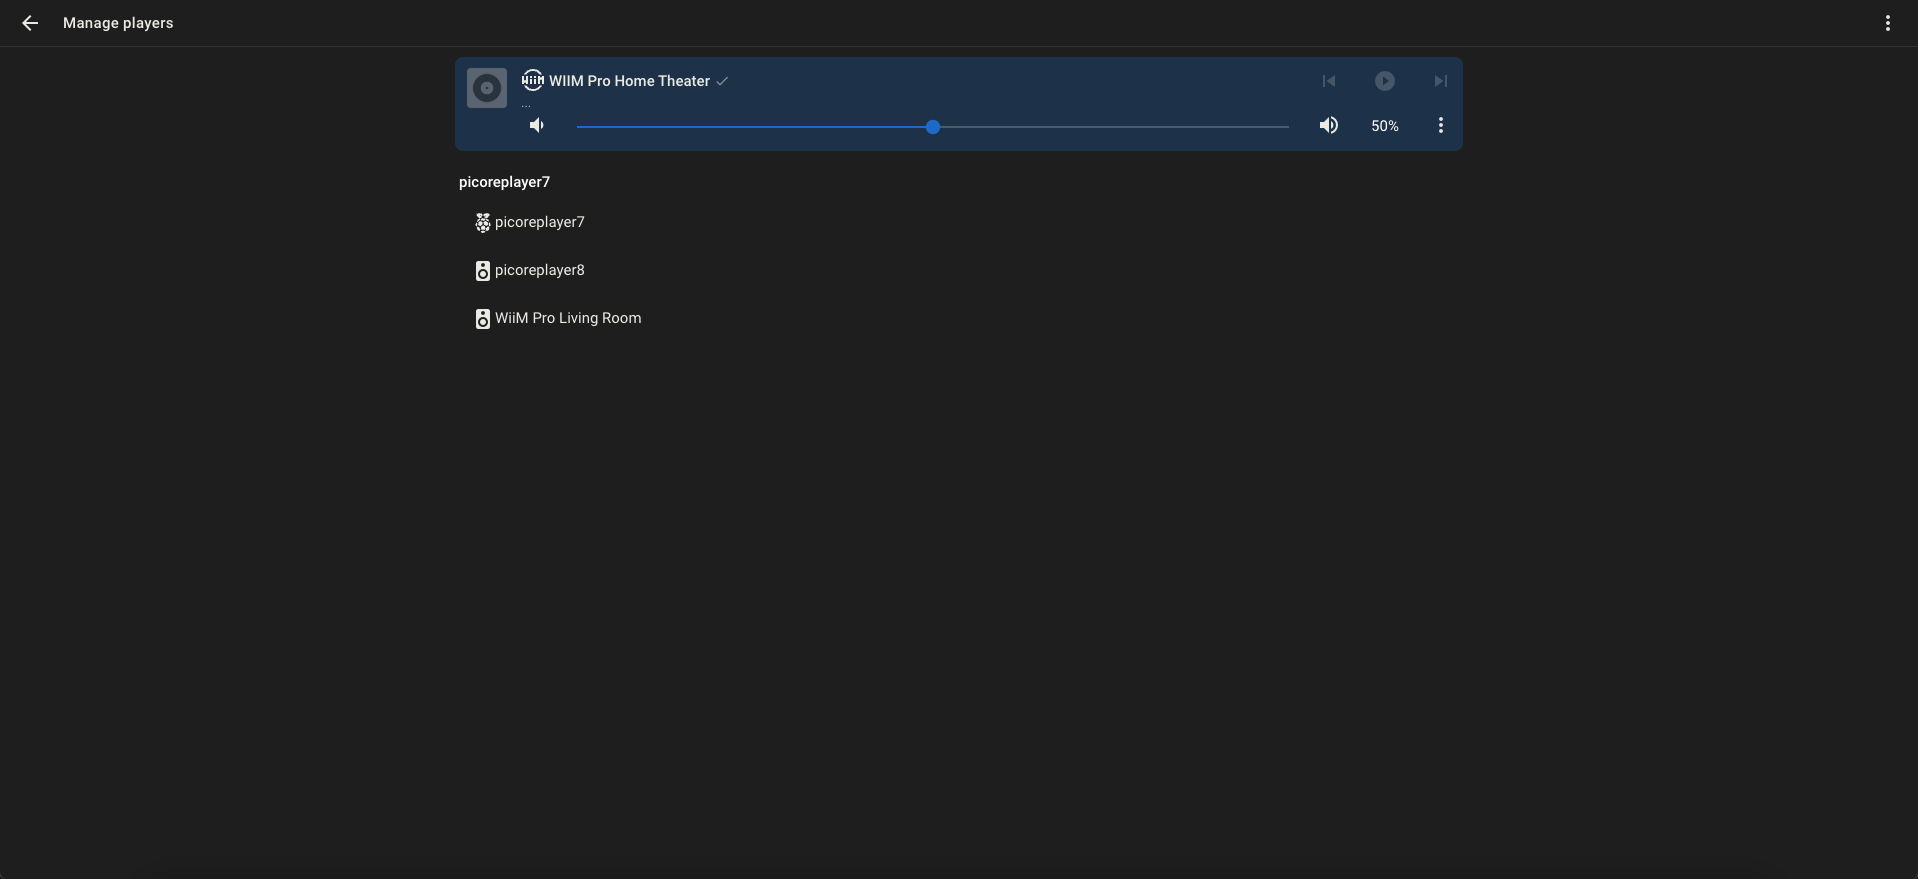Click the Manage players title
Screen dimensions: 1918x879
(x=118, y=23)
